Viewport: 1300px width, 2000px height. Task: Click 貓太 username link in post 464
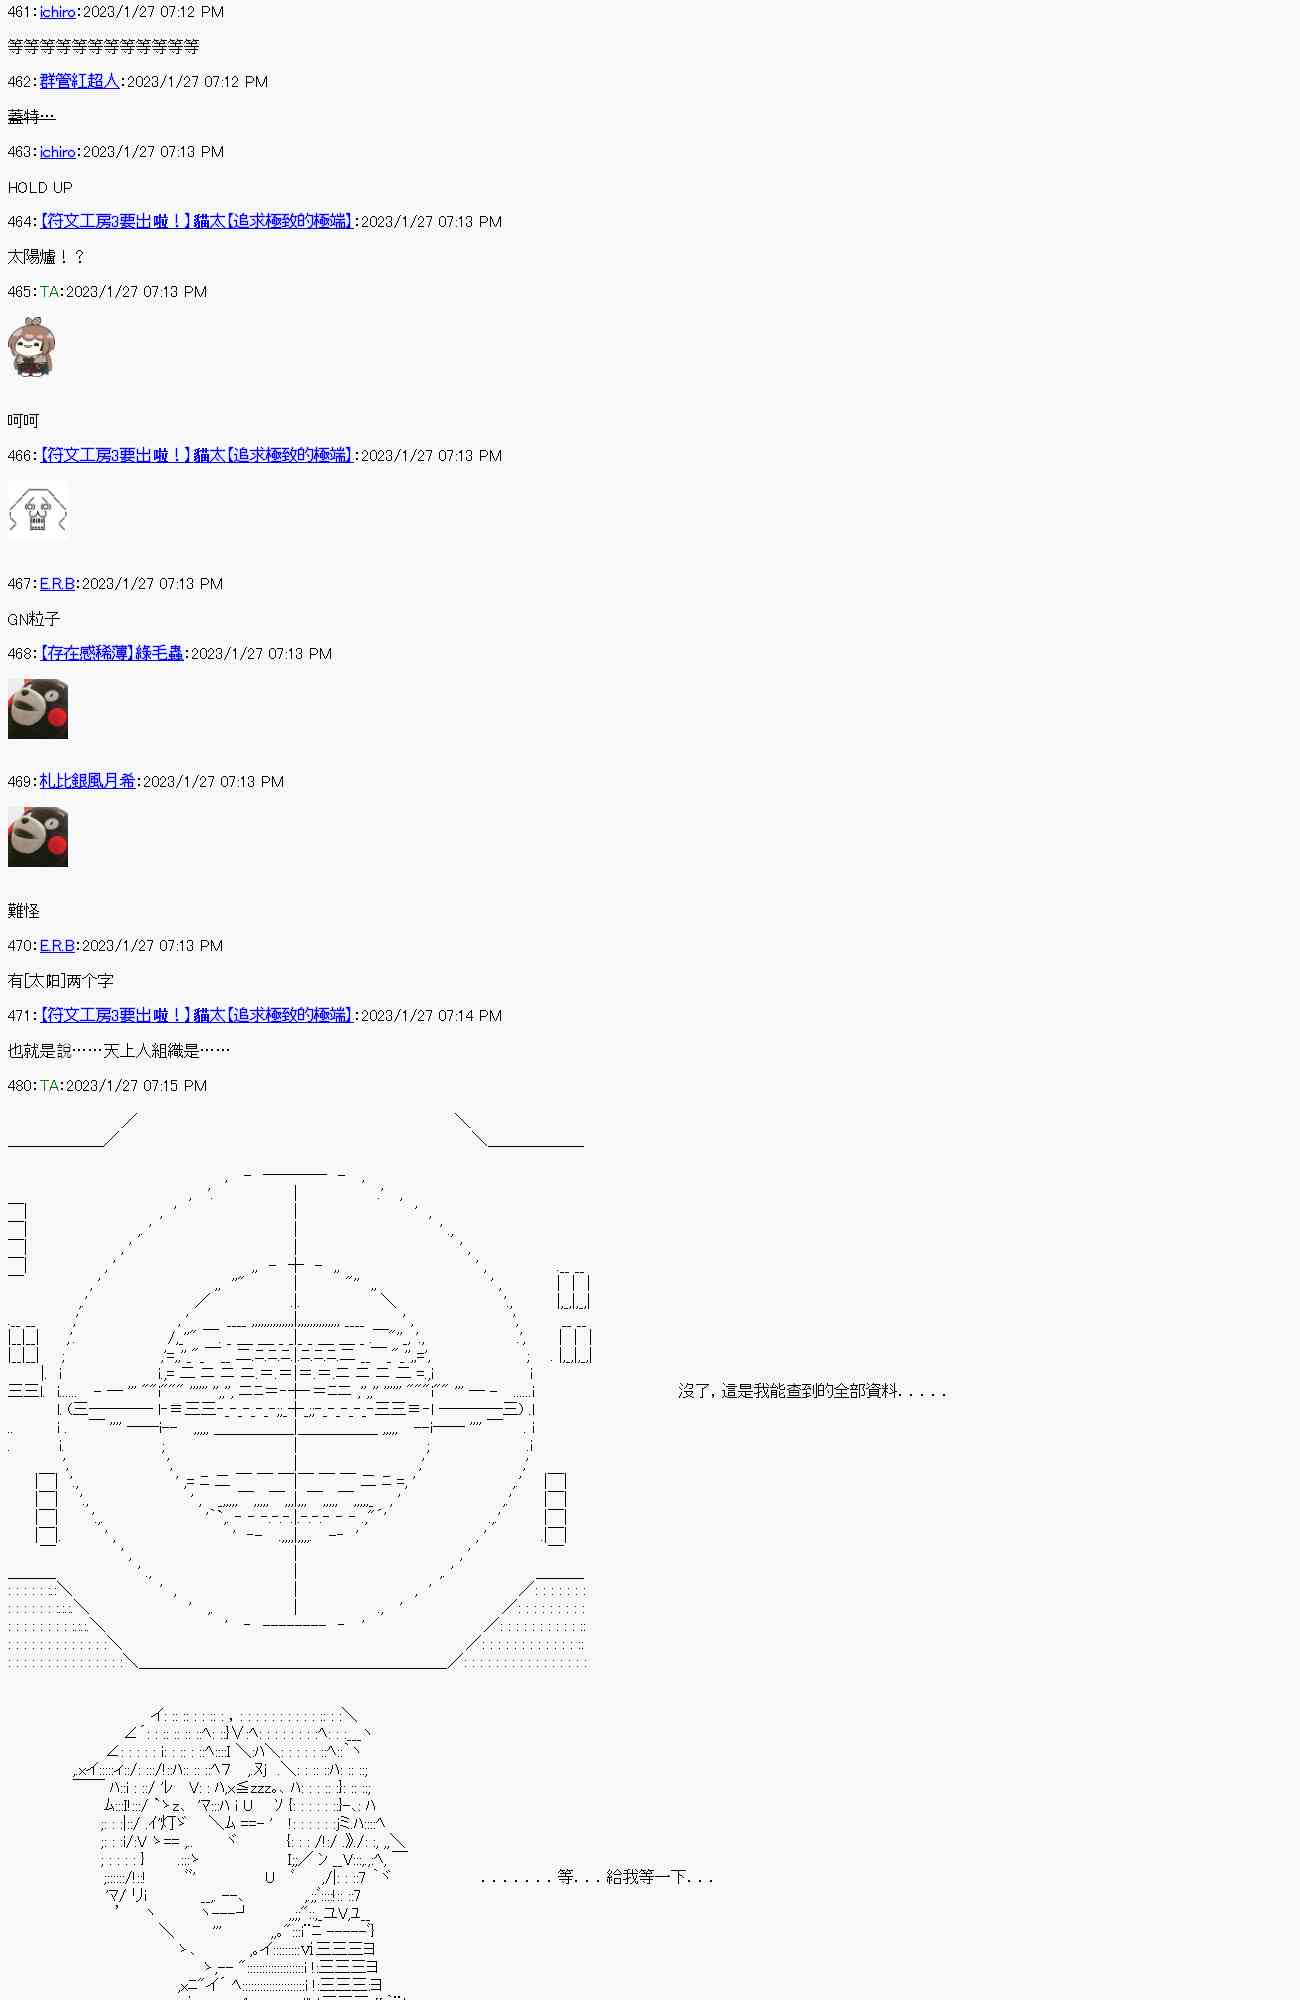tap(197, 222)
